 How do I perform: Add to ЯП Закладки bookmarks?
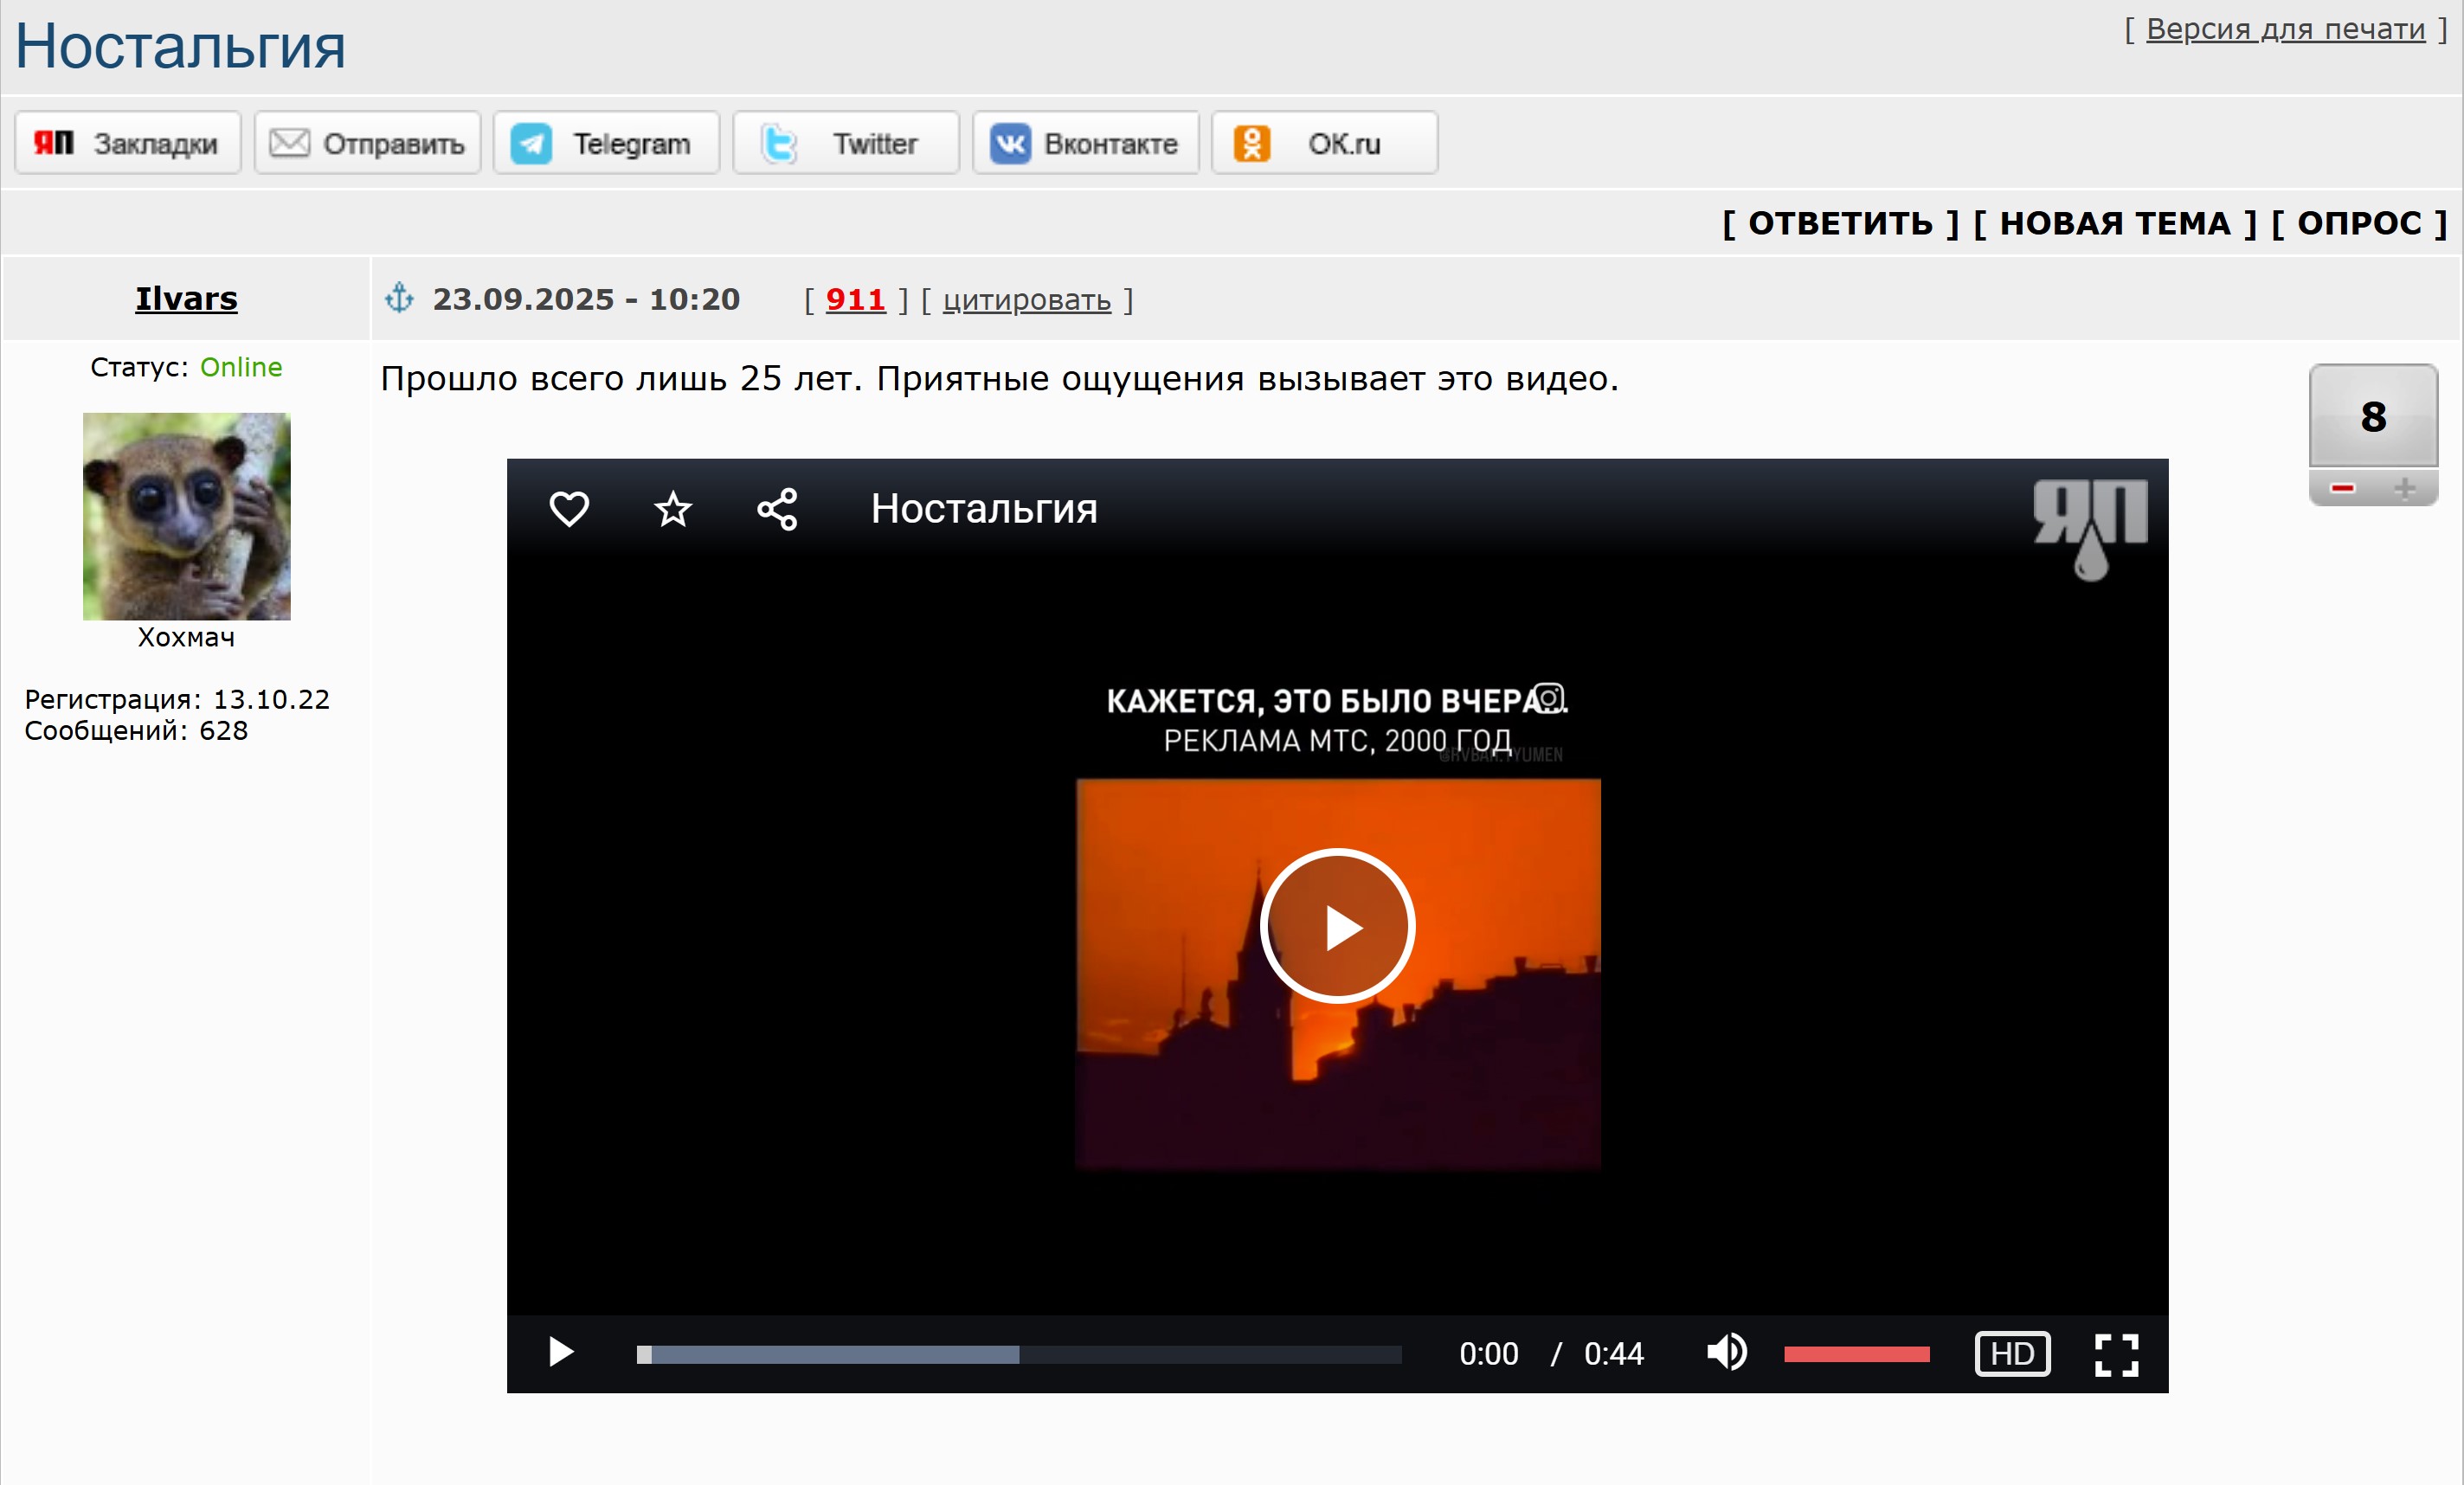click(128, 143)
